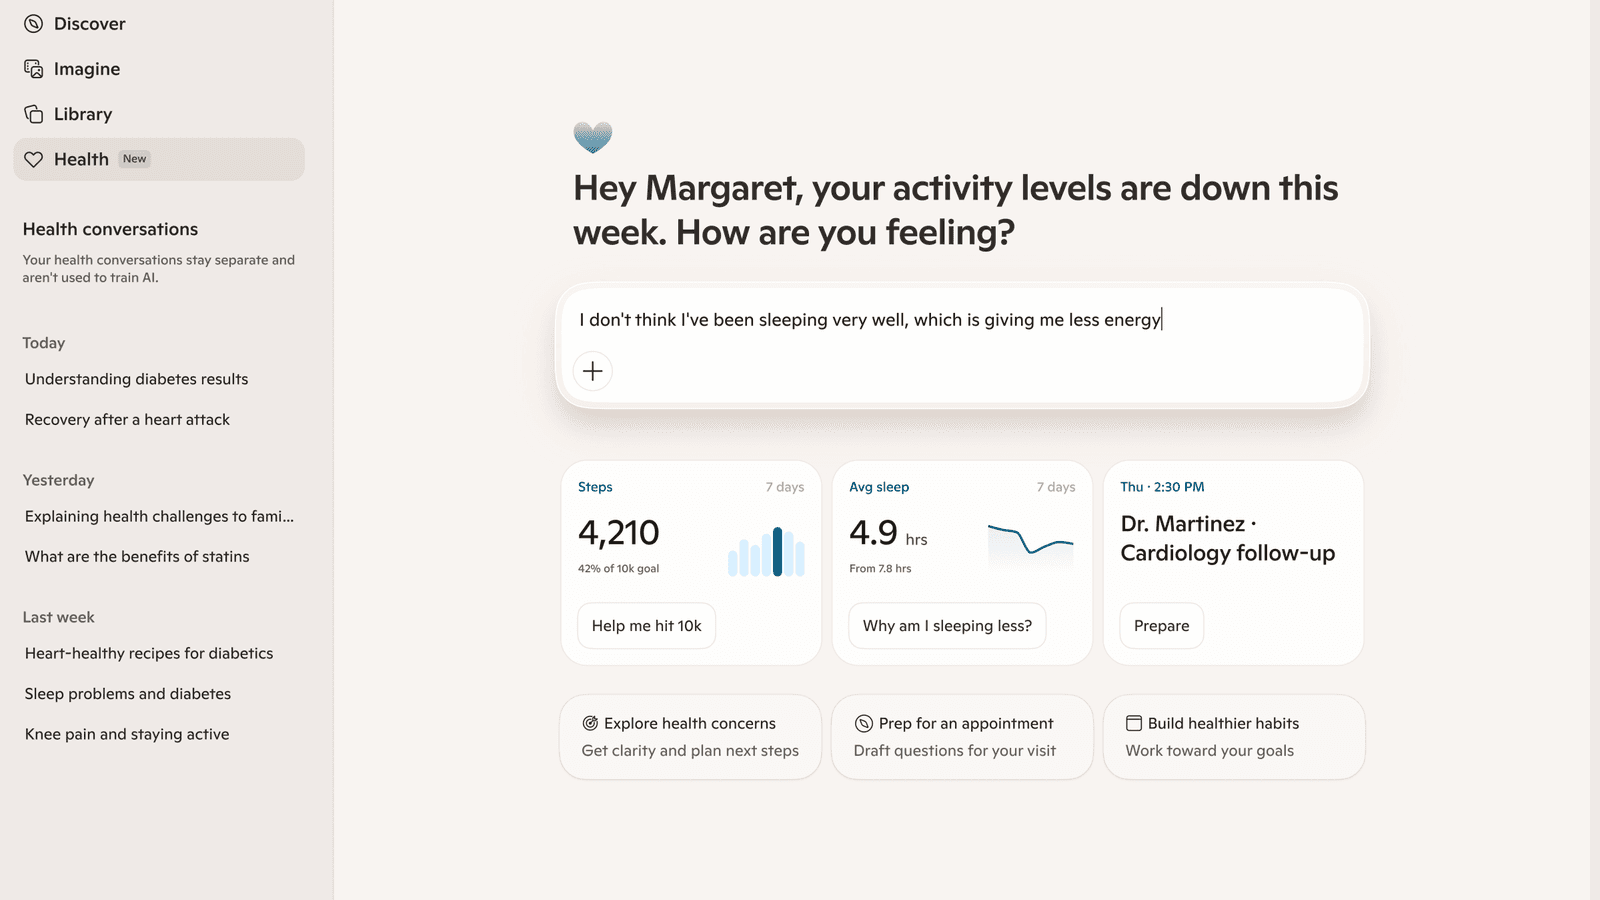Open the 'Knee pain and staying active' chat
1600x900 pixels.
click(127, 733)
